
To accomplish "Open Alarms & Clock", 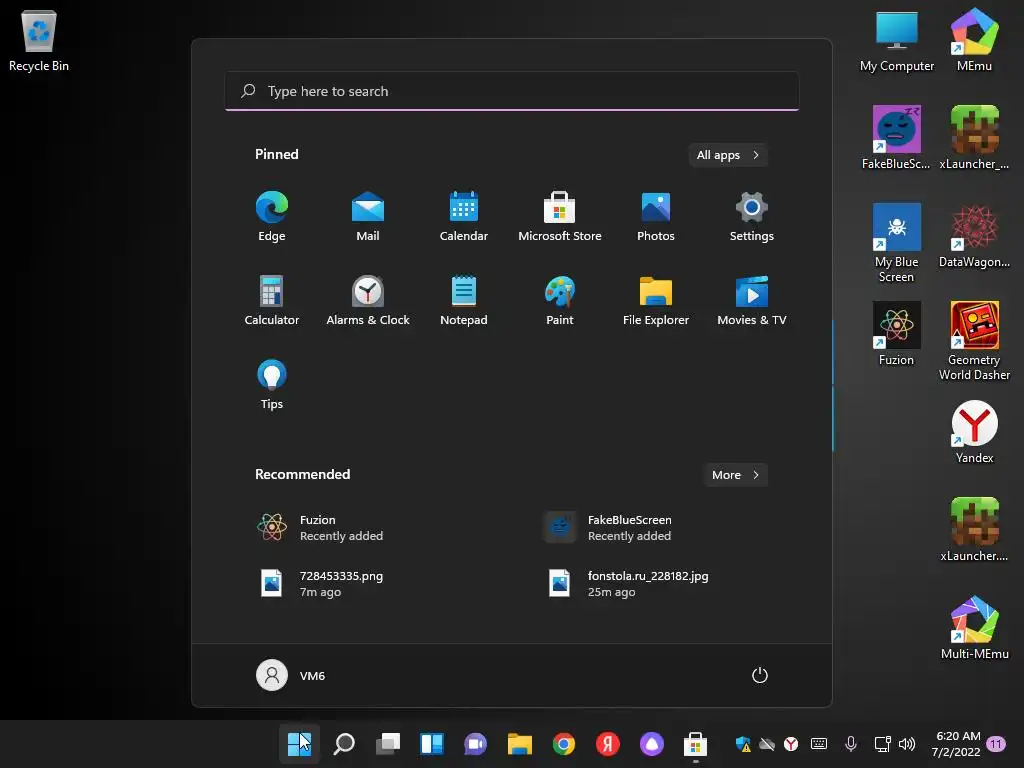I will point(368,300).
